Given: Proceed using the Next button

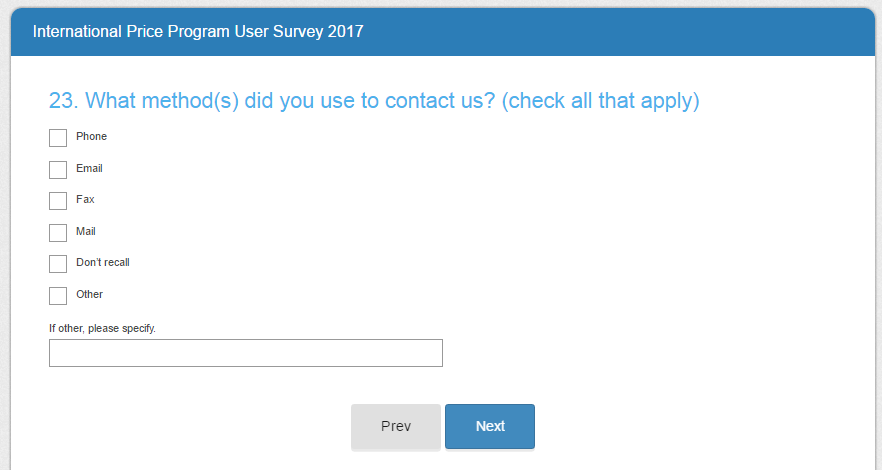Looking at the screenshot, I should pos(490,426).
